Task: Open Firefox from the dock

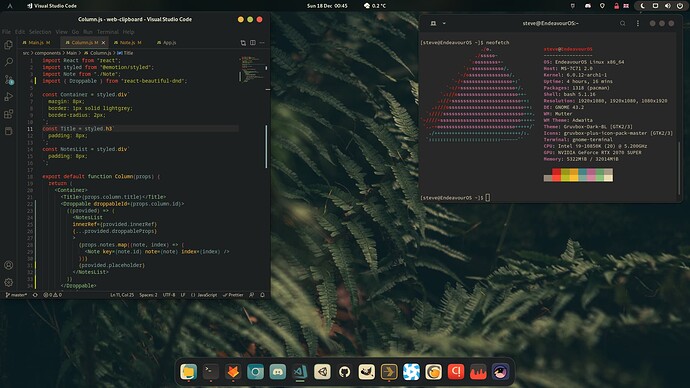Action: coord(233,372)
